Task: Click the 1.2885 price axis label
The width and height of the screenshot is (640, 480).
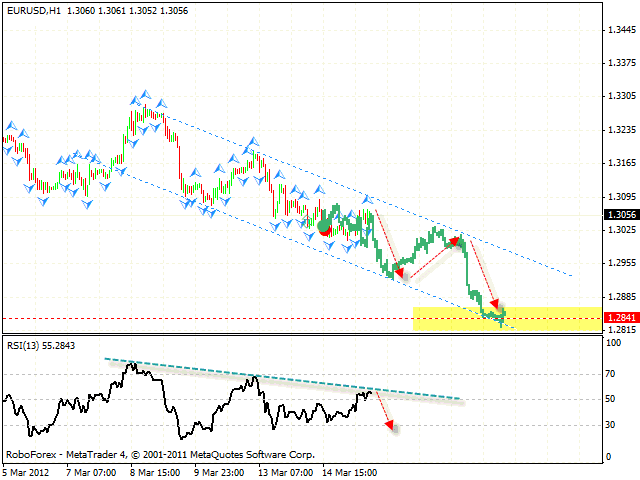Action: coord(620,296)
